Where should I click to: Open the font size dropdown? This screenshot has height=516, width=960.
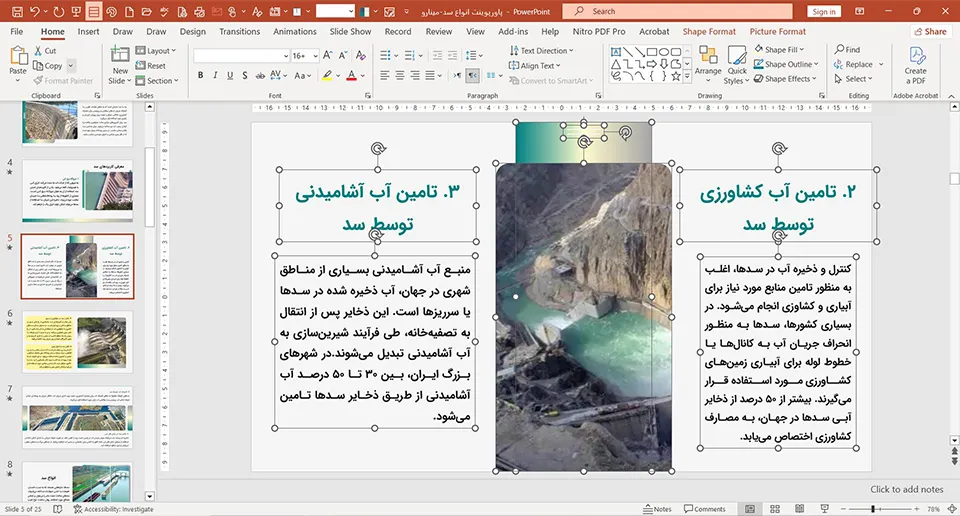click(x=315, y=56)
